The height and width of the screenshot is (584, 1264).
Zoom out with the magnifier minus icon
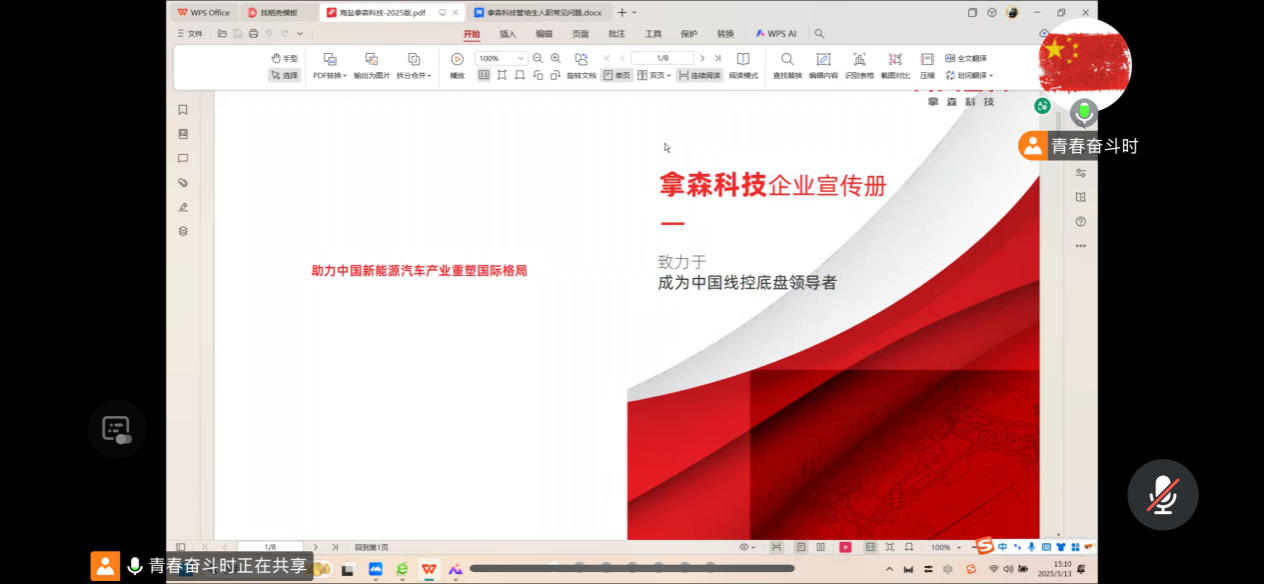(x=538, y=59)
